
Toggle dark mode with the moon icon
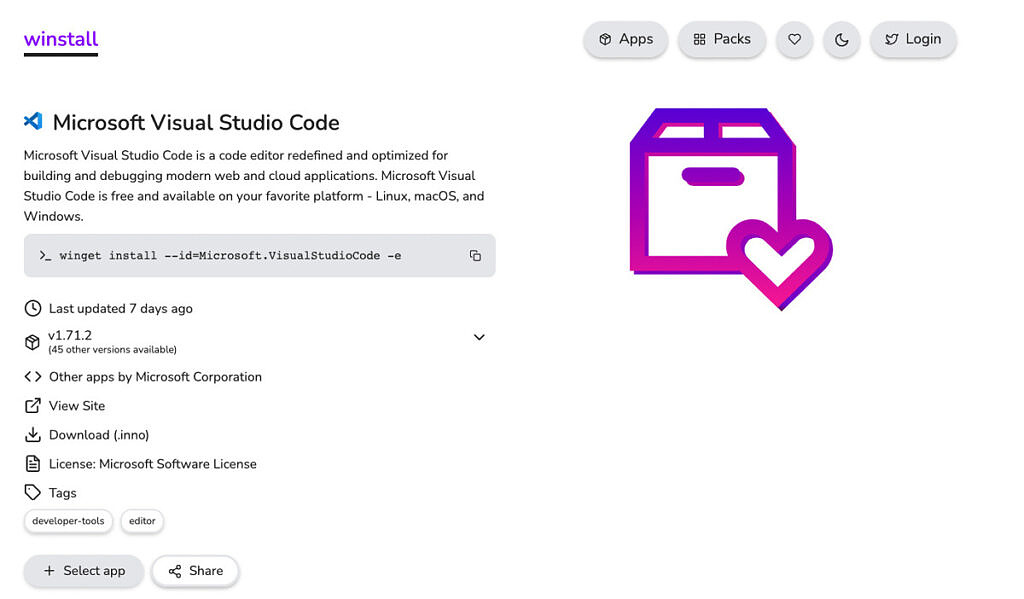(841, 39)
